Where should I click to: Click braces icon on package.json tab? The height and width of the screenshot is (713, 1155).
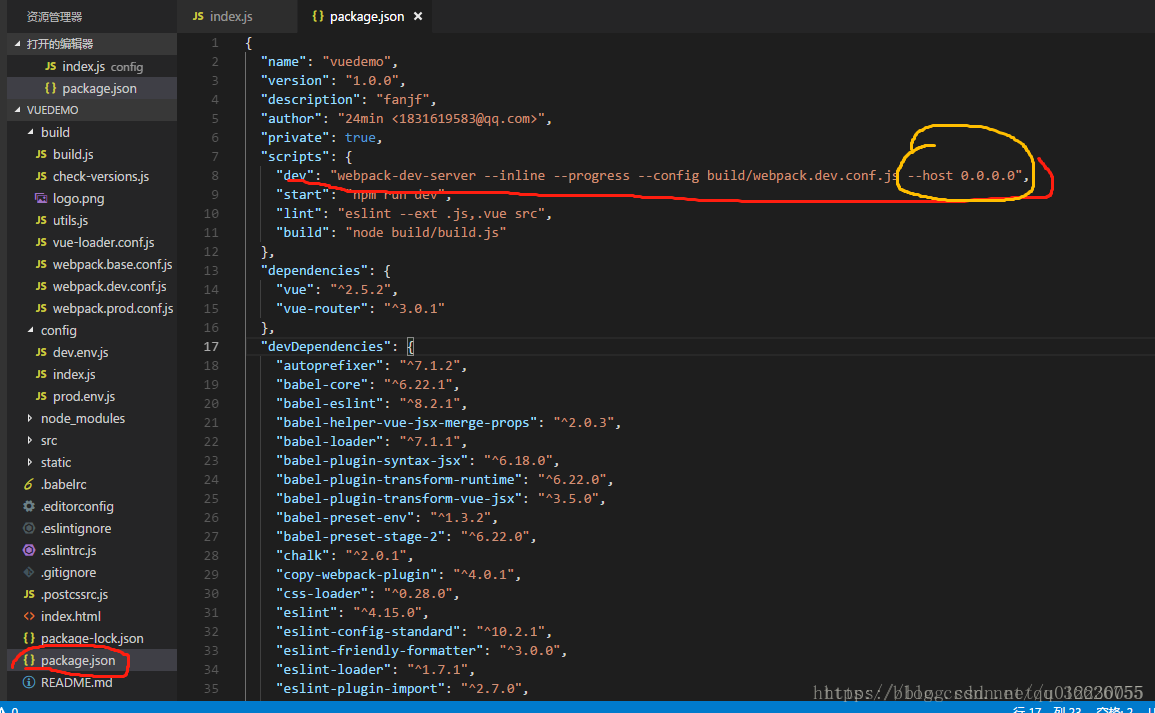click(317, 16)
